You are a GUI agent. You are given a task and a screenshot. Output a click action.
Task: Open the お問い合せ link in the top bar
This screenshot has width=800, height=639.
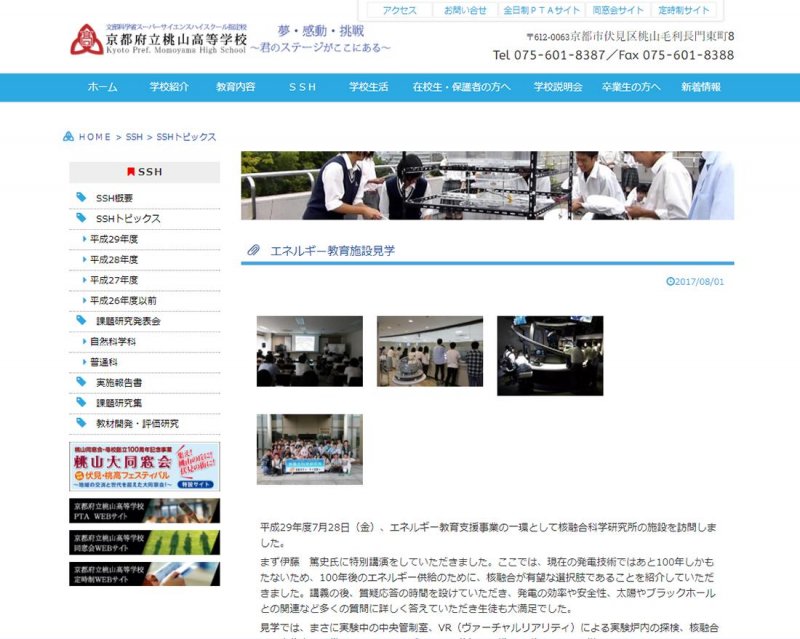coord(465,10)
